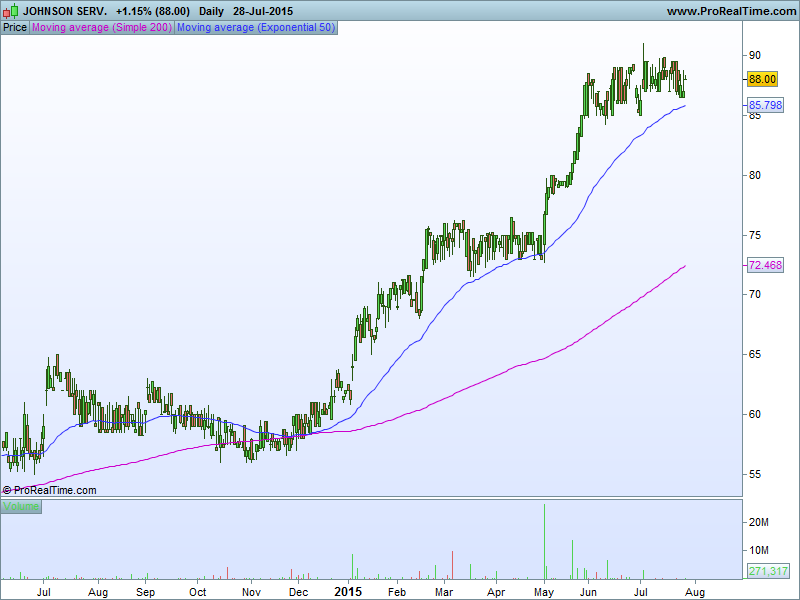Click the May label on the time axis
This screenshot has width=800, height=600.
pos(544,592)
